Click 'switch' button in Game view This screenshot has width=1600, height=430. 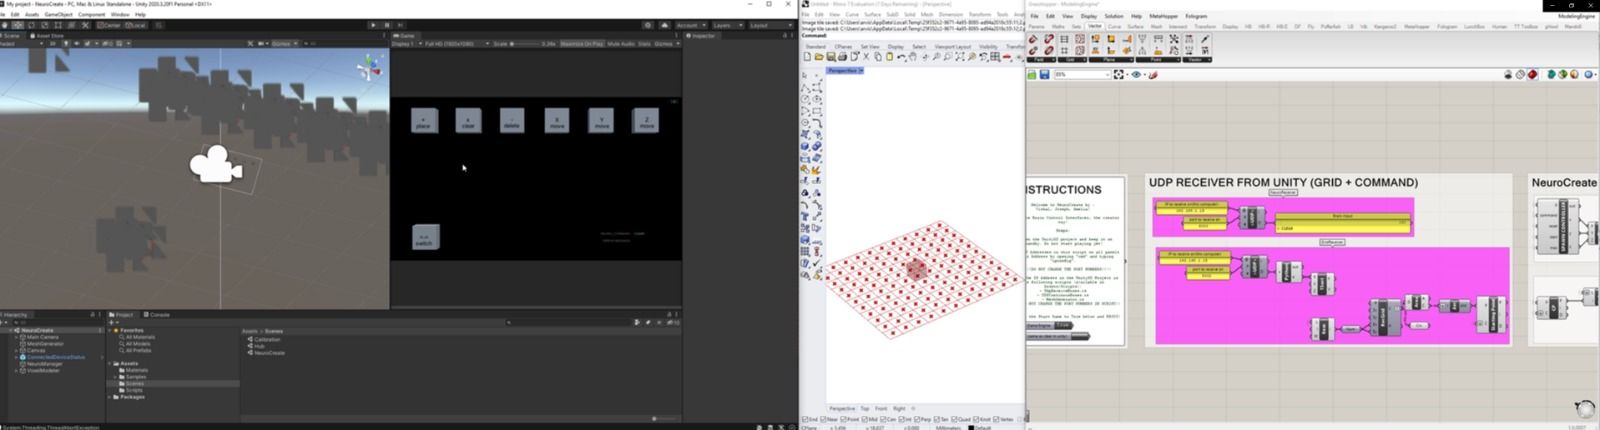(425, 237)
